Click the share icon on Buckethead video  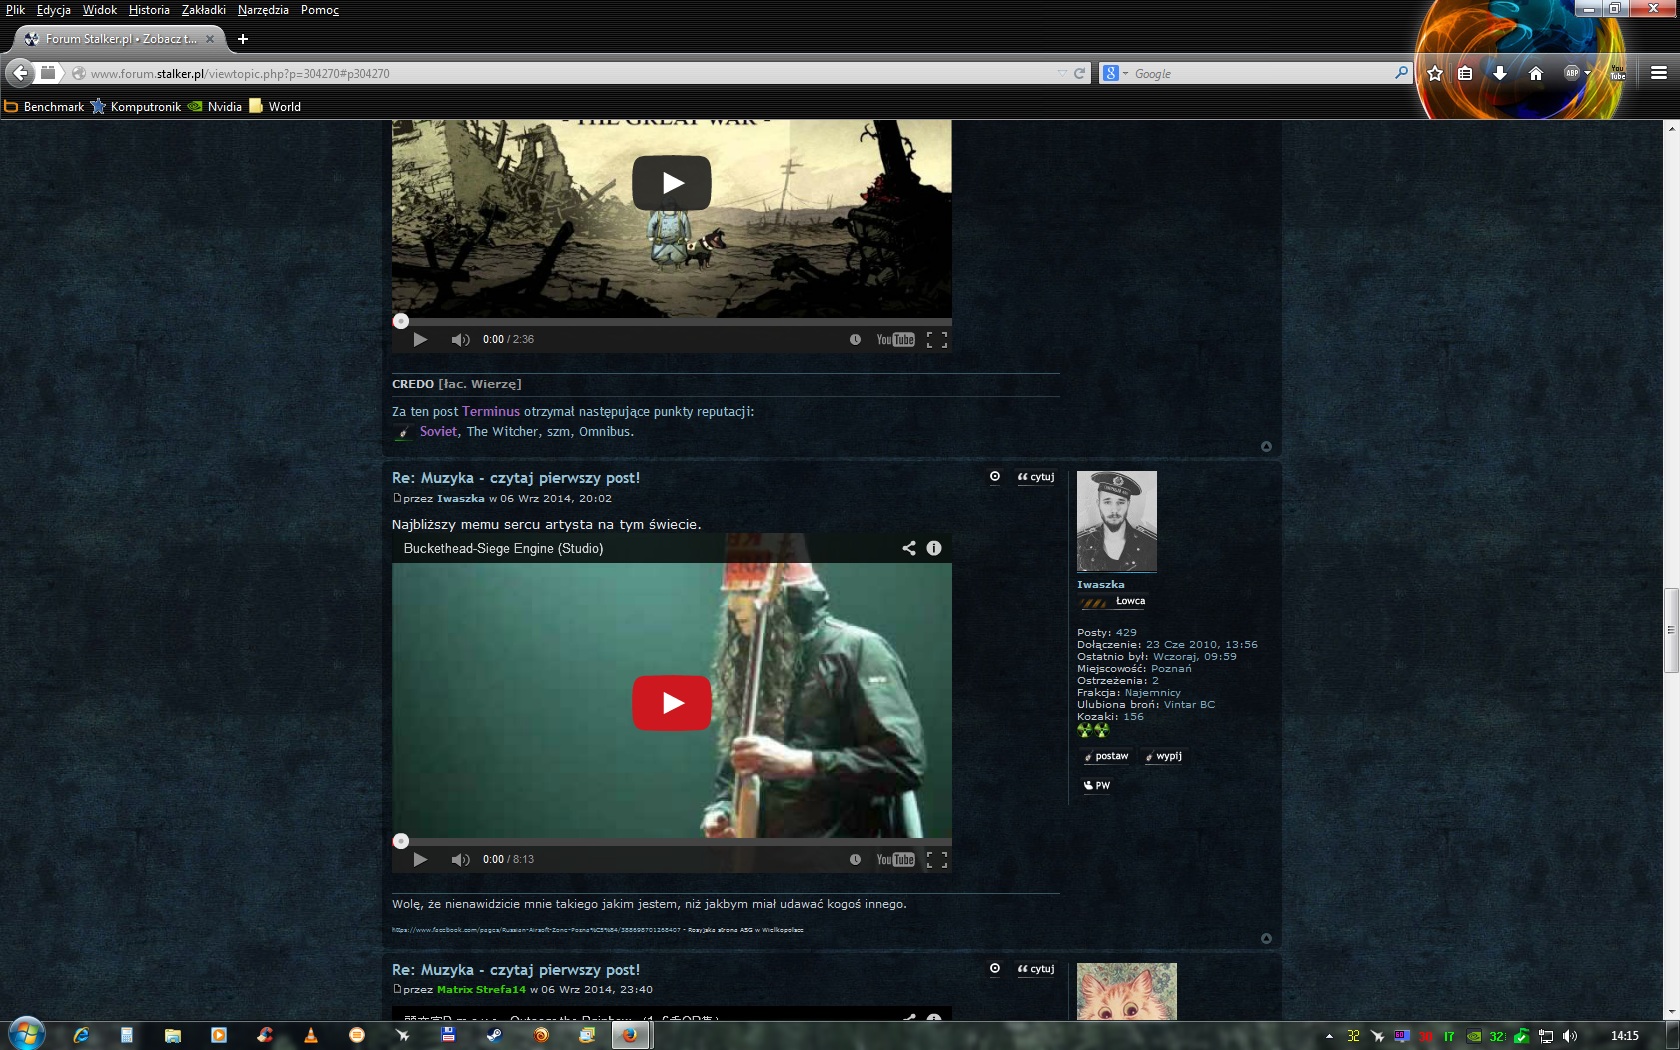pos(909,548)
